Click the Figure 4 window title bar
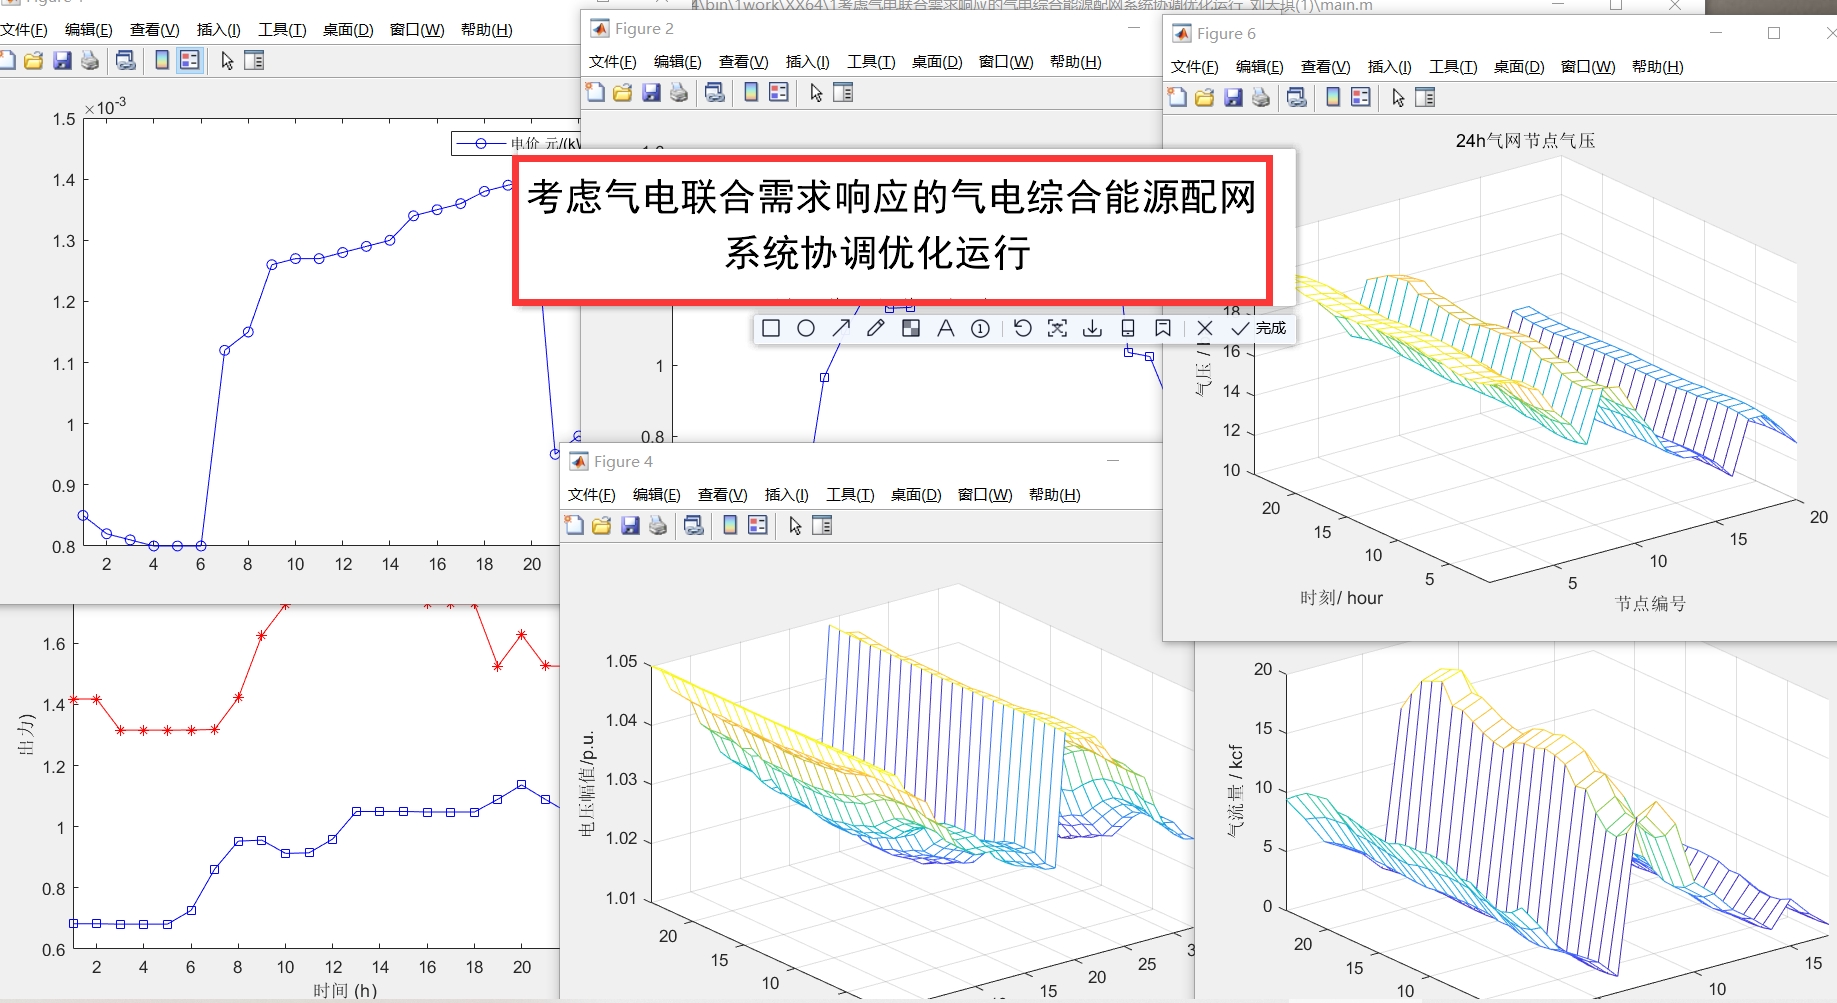Image resolution: width=1837 pixels, height=1003 pixels. point(860,461)
